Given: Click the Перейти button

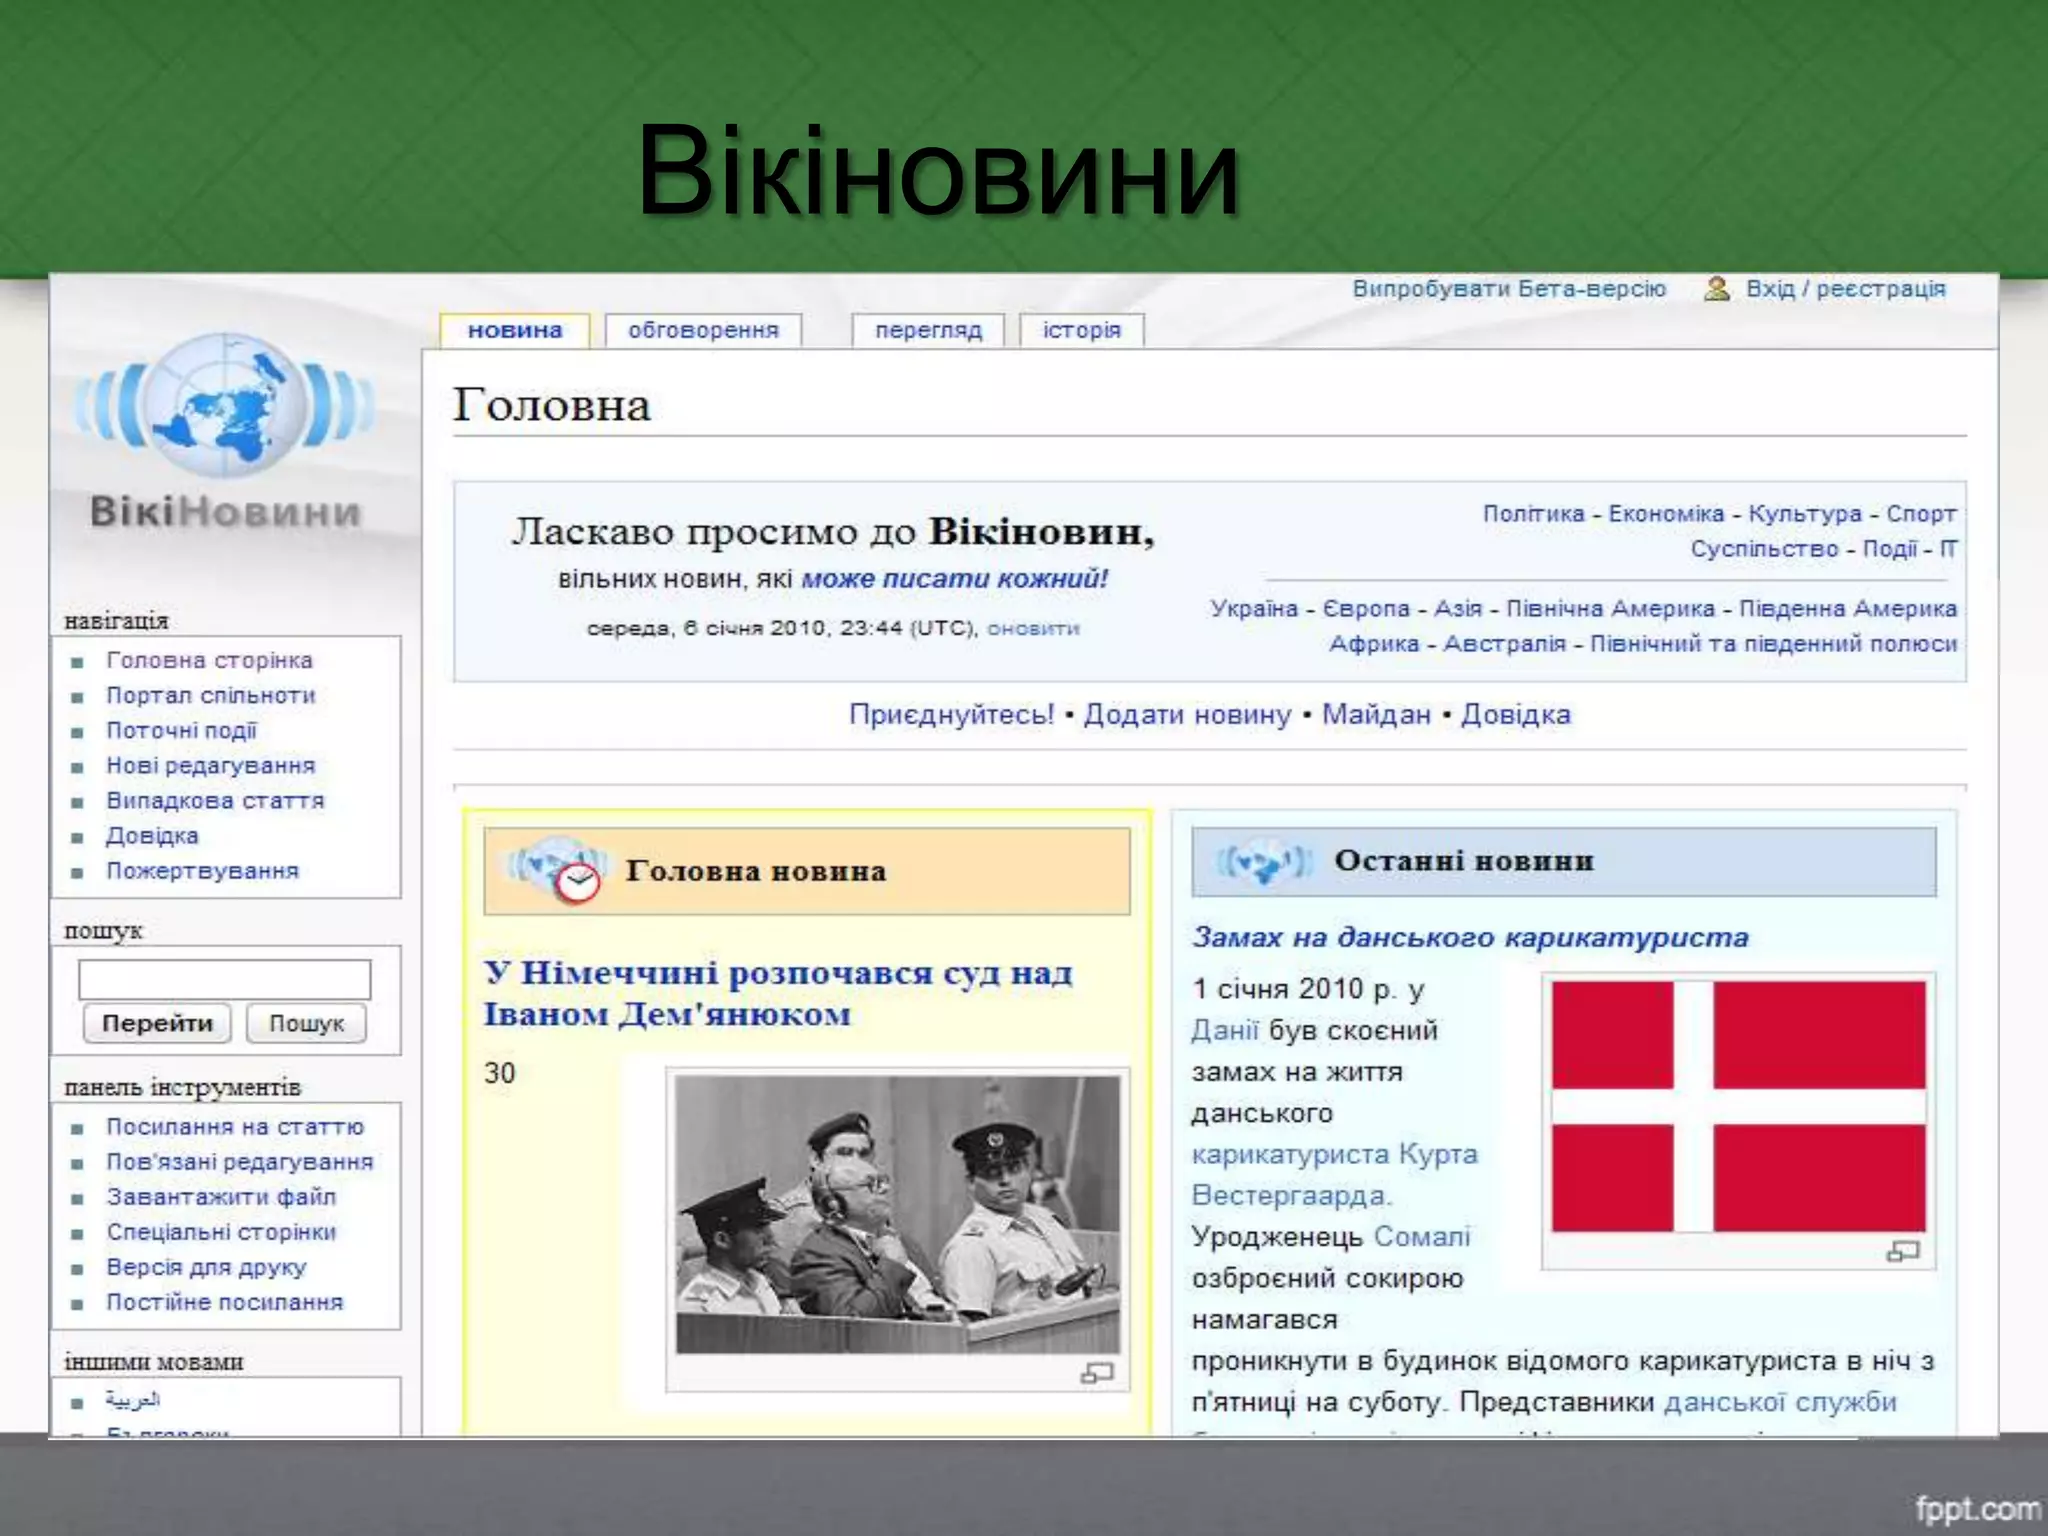Looking at the screenshot, I should [157, 1023].
